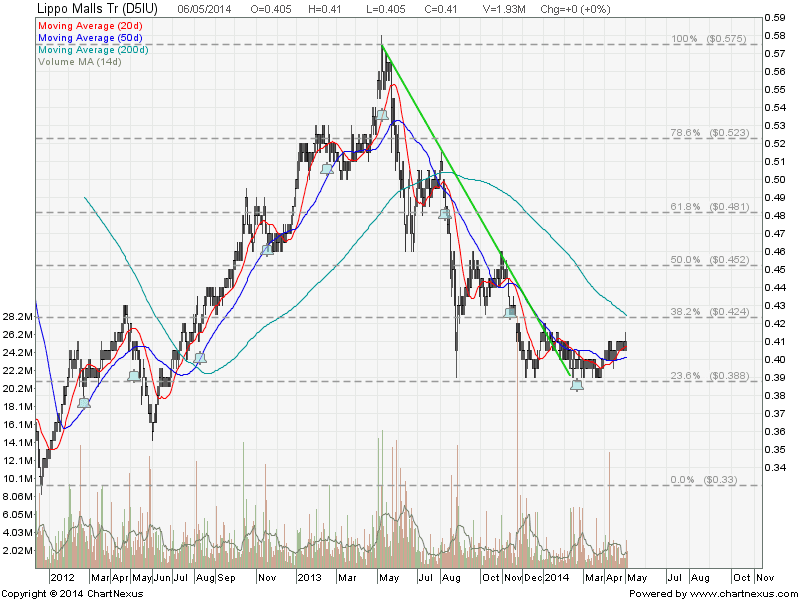Select the Moving Average (50d) legend entry
Image resolution: width=800 pixels, height=600 pixels.
click(x=90, y=38)
